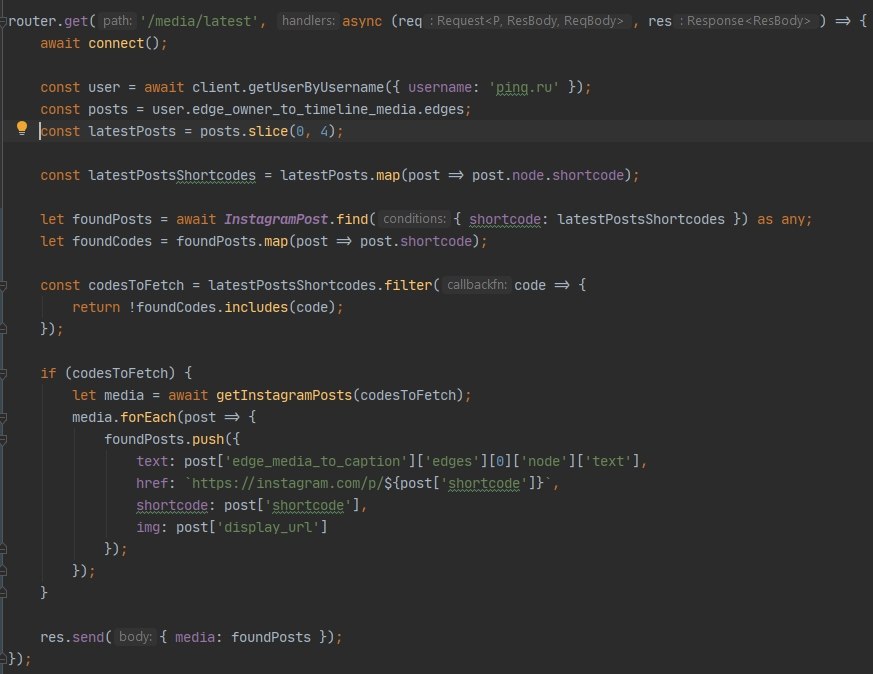
Task: Click the 'username' property key
Action: coord(440,87)
